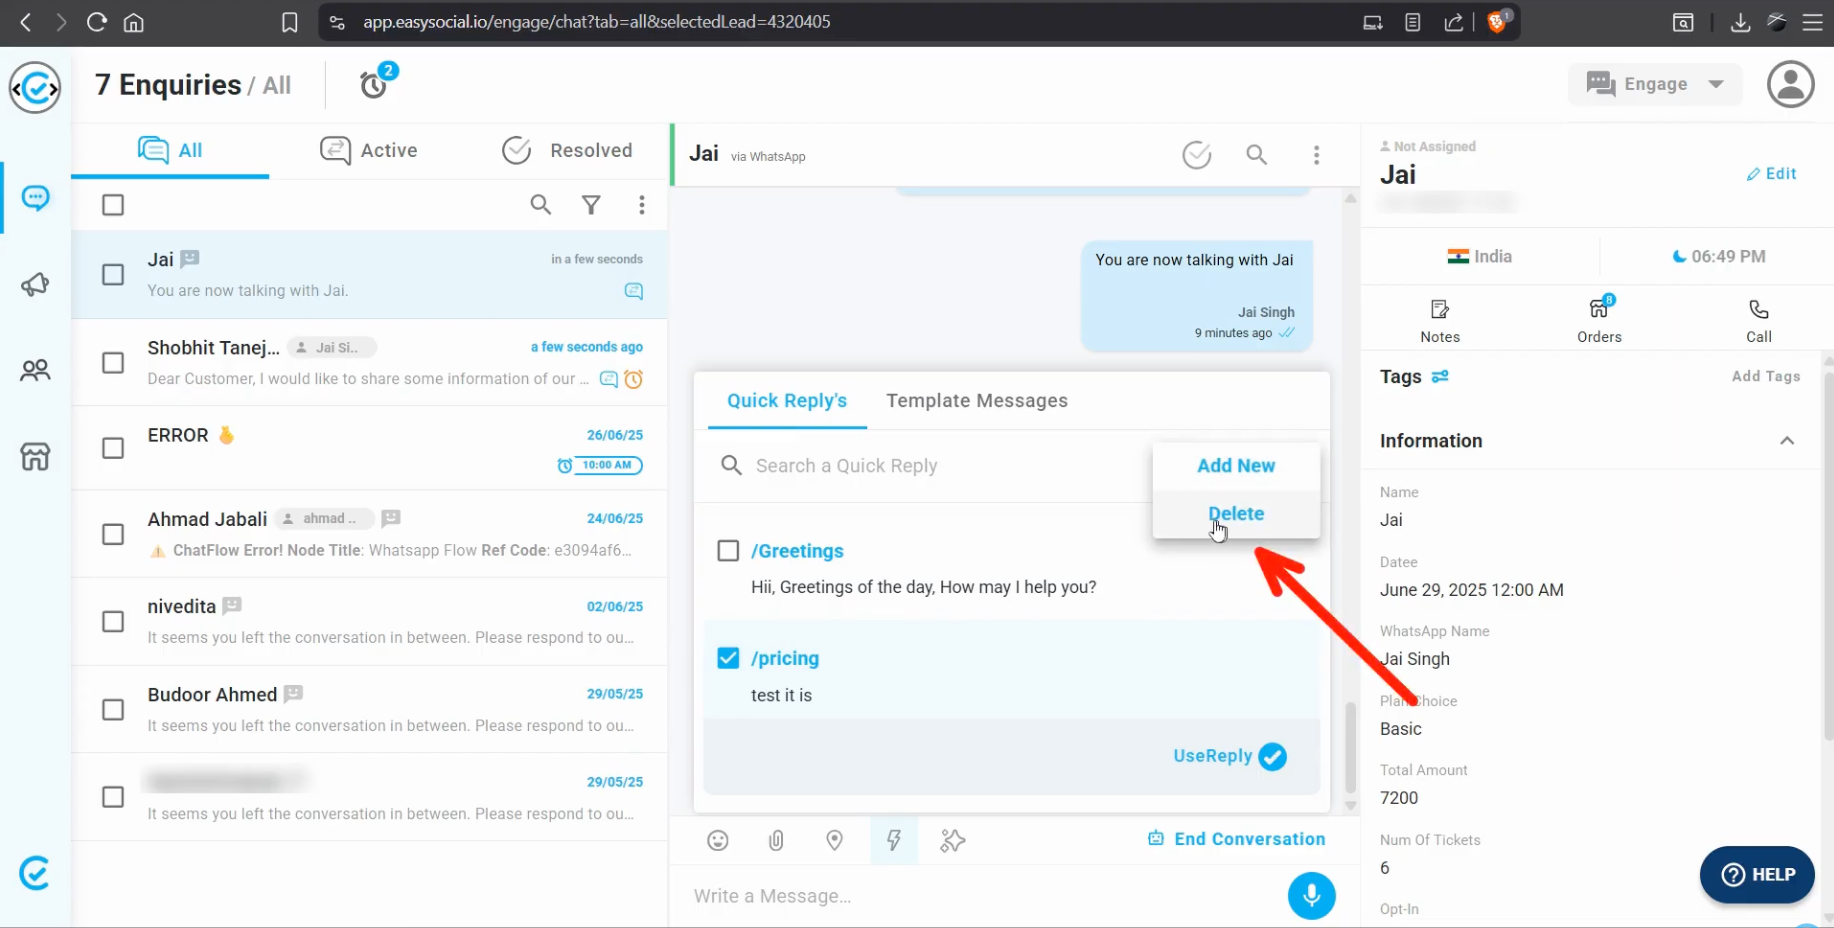This screenshot has height=928, width=1834.
Task: Open the reminders alarm clock icon
Action: tap(374, 85)
